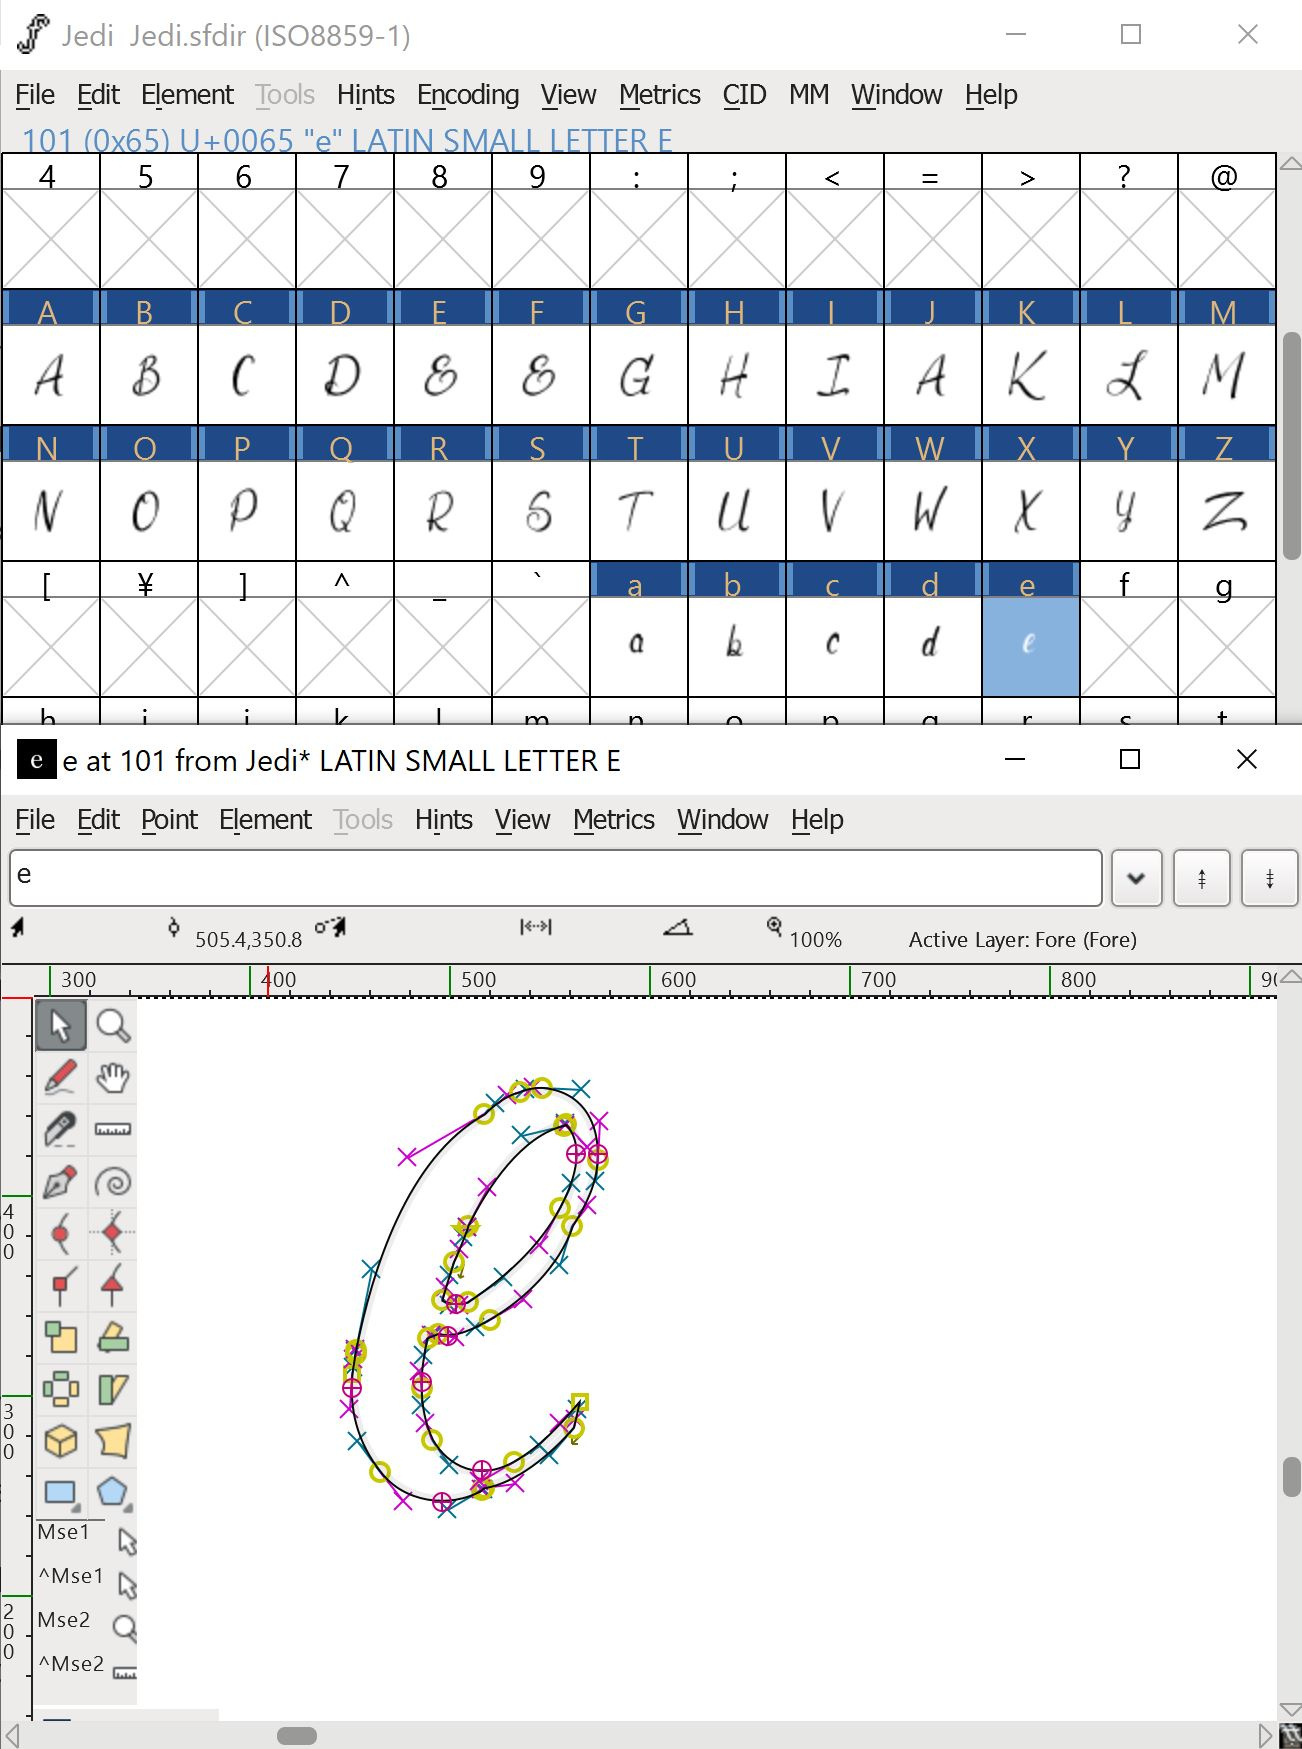Select the Pointer tool in the glyph editor
The image size is (1302, 1749).
pyautogui.click(x=60, y=1025)
